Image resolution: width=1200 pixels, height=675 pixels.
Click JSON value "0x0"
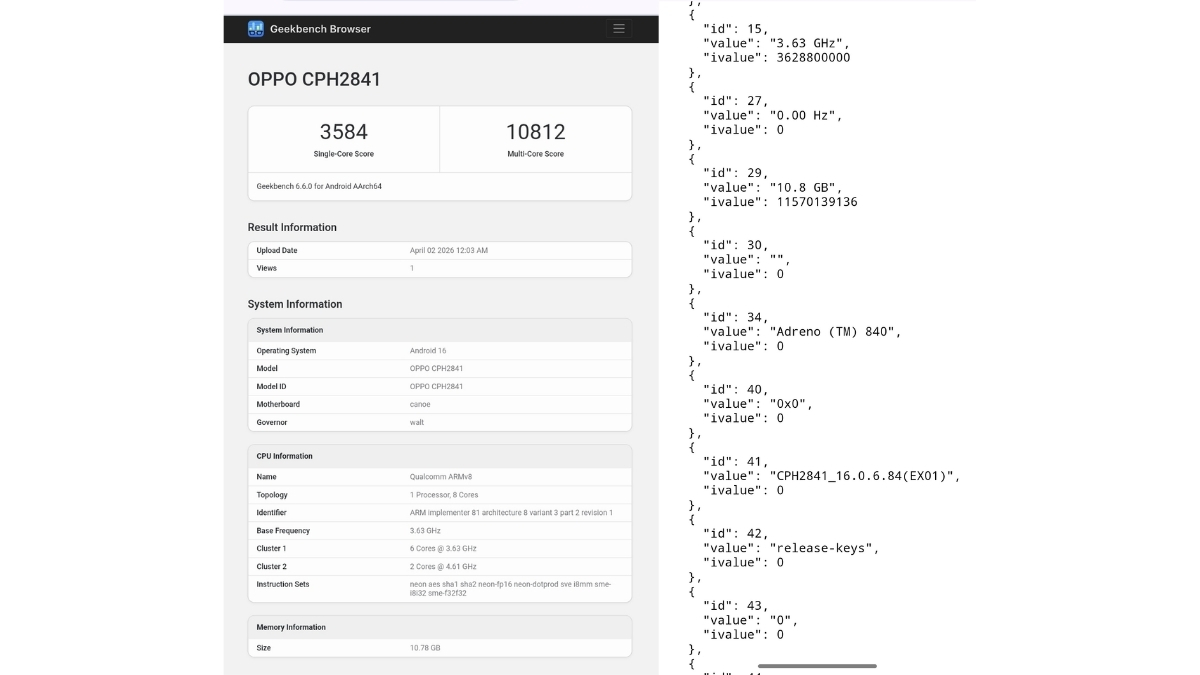point(790,404)
